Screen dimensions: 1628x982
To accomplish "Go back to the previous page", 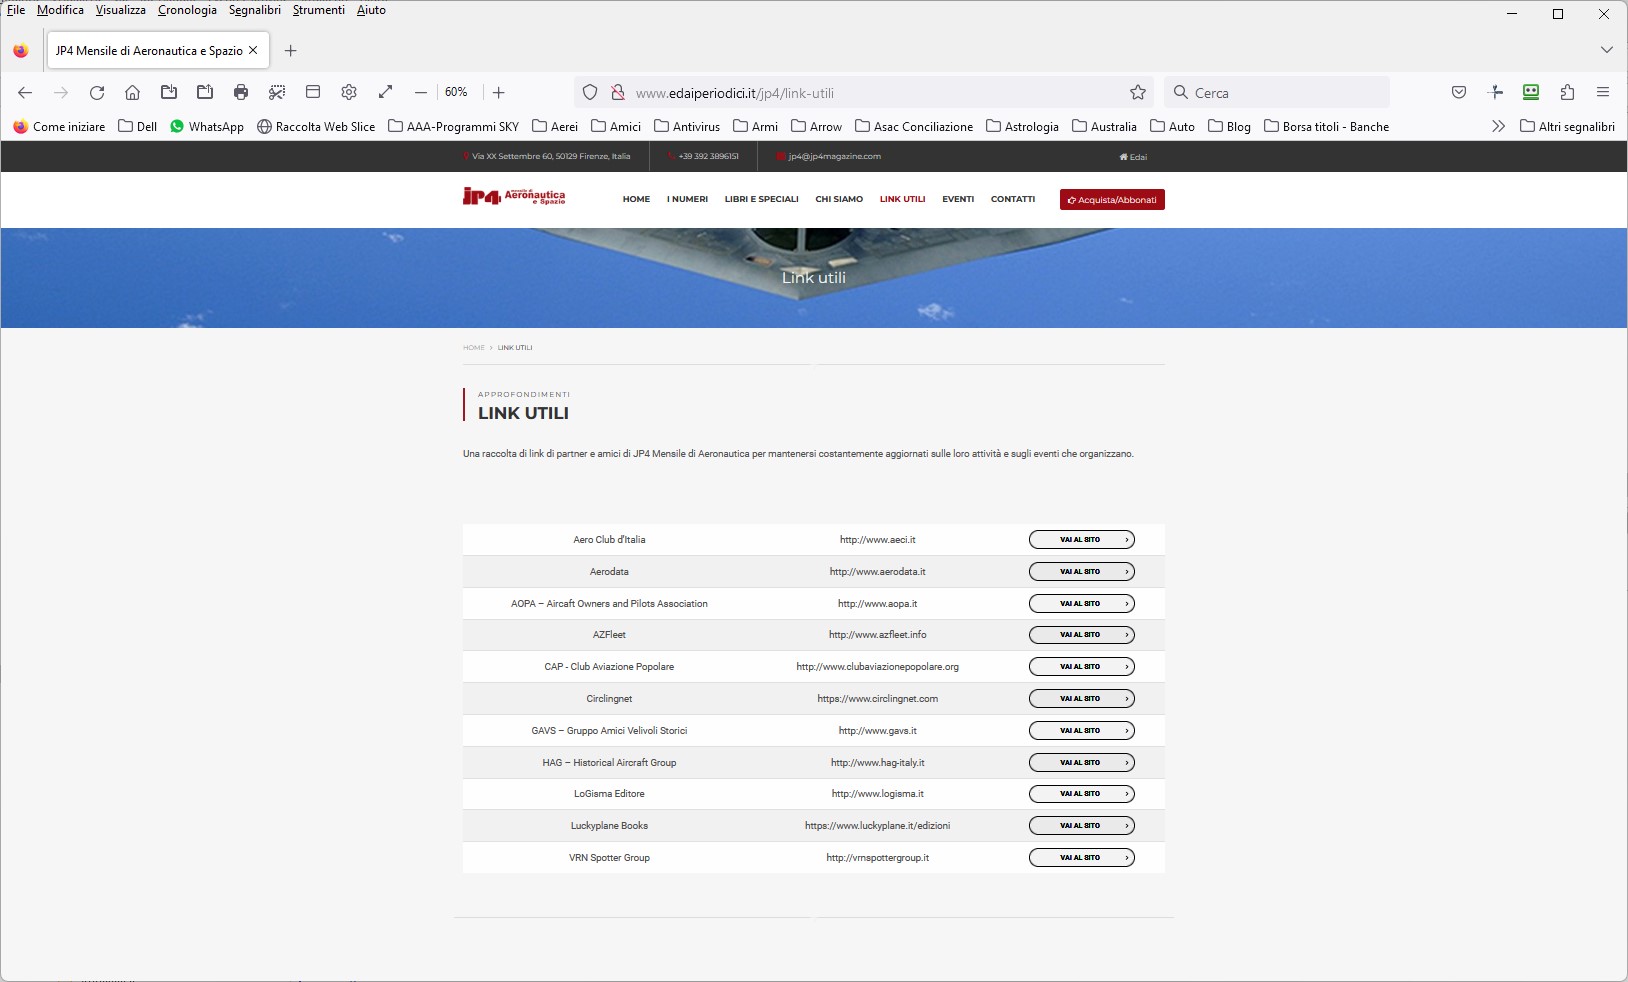I will [25, 92].
